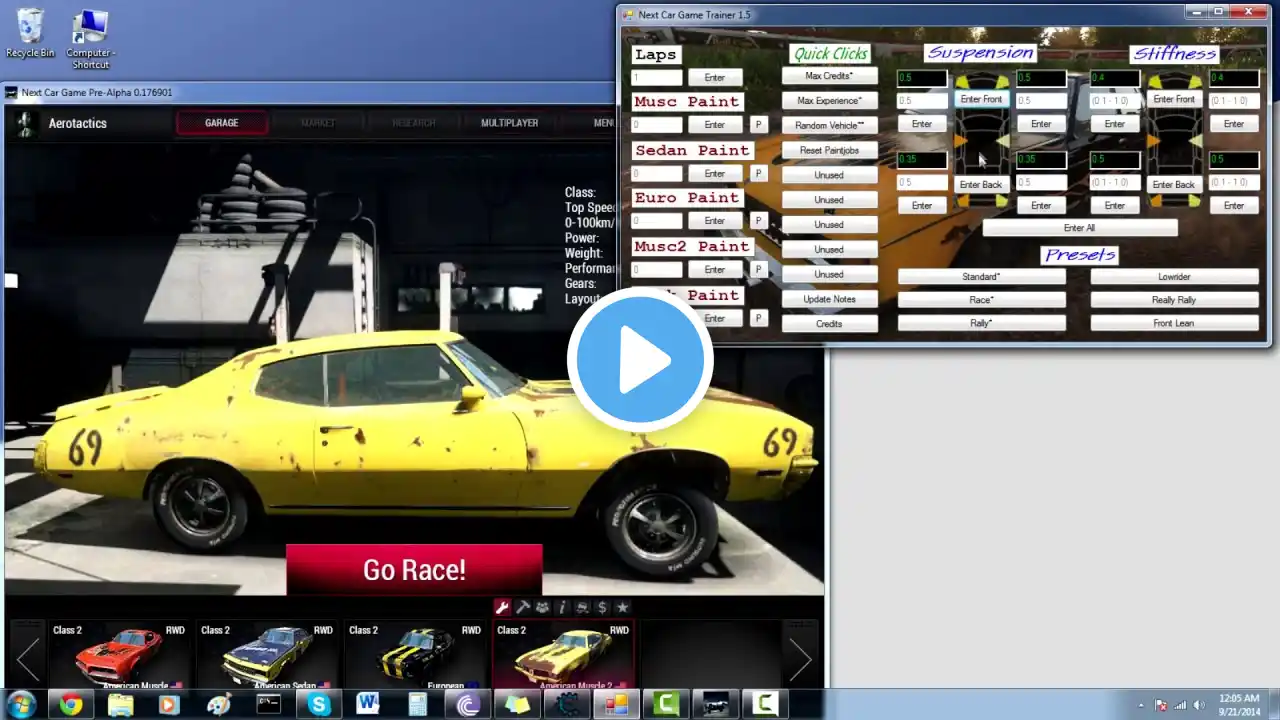Click the Random Vehicle** button
The height and width of the screenshot is (720, 1280).
coord(829,126)
